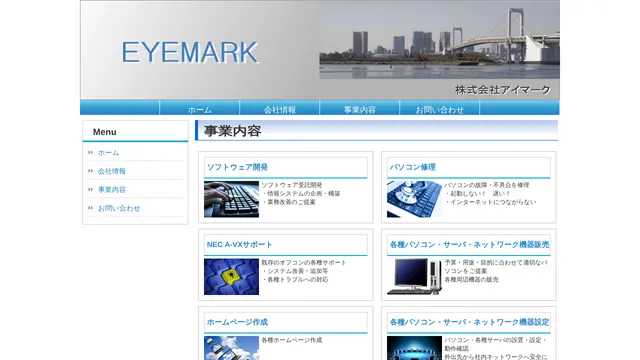Click the desktop computer thumbnail for 機器販売

click(x=414, y=277)
